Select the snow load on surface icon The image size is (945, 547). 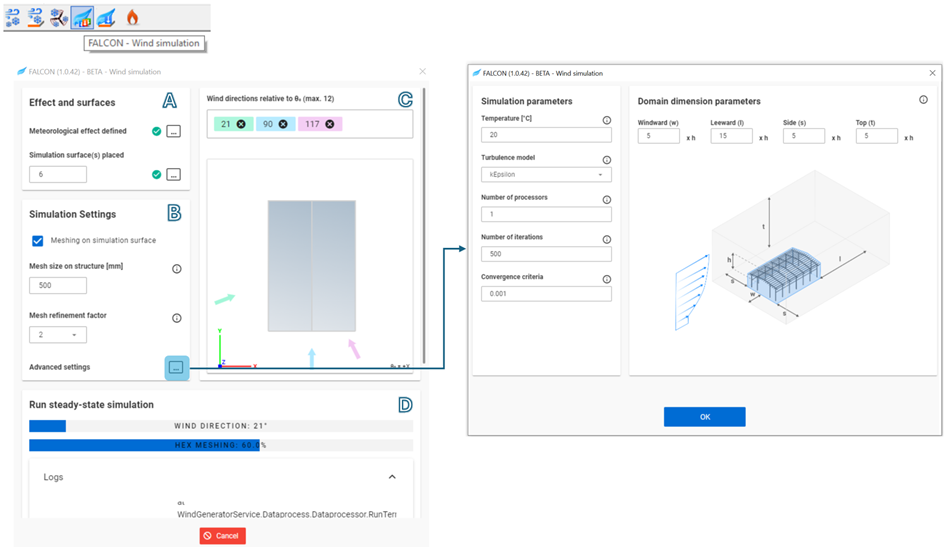(36, 17)
